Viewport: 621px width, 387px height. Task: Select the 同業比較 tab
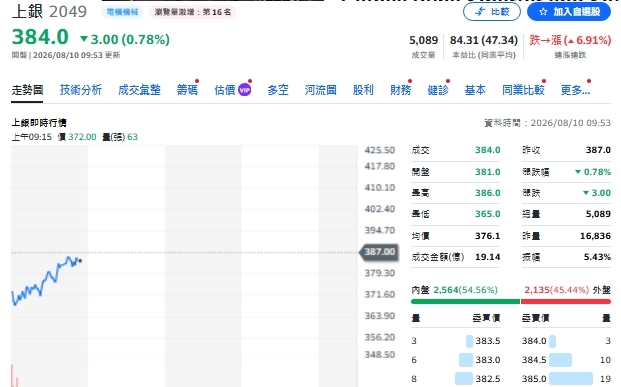click(x=523, y=90)
